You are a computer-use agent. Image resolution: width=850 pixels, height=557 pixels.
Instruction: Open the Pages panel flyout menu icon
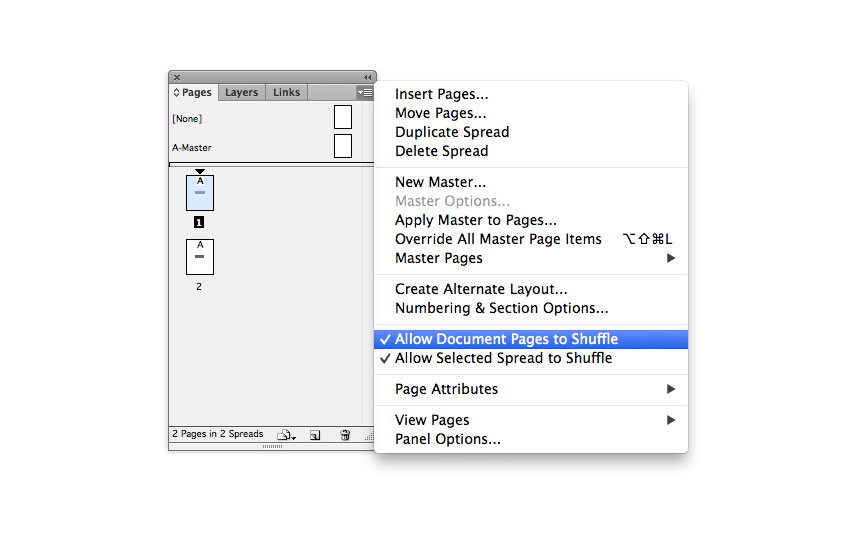365,92
